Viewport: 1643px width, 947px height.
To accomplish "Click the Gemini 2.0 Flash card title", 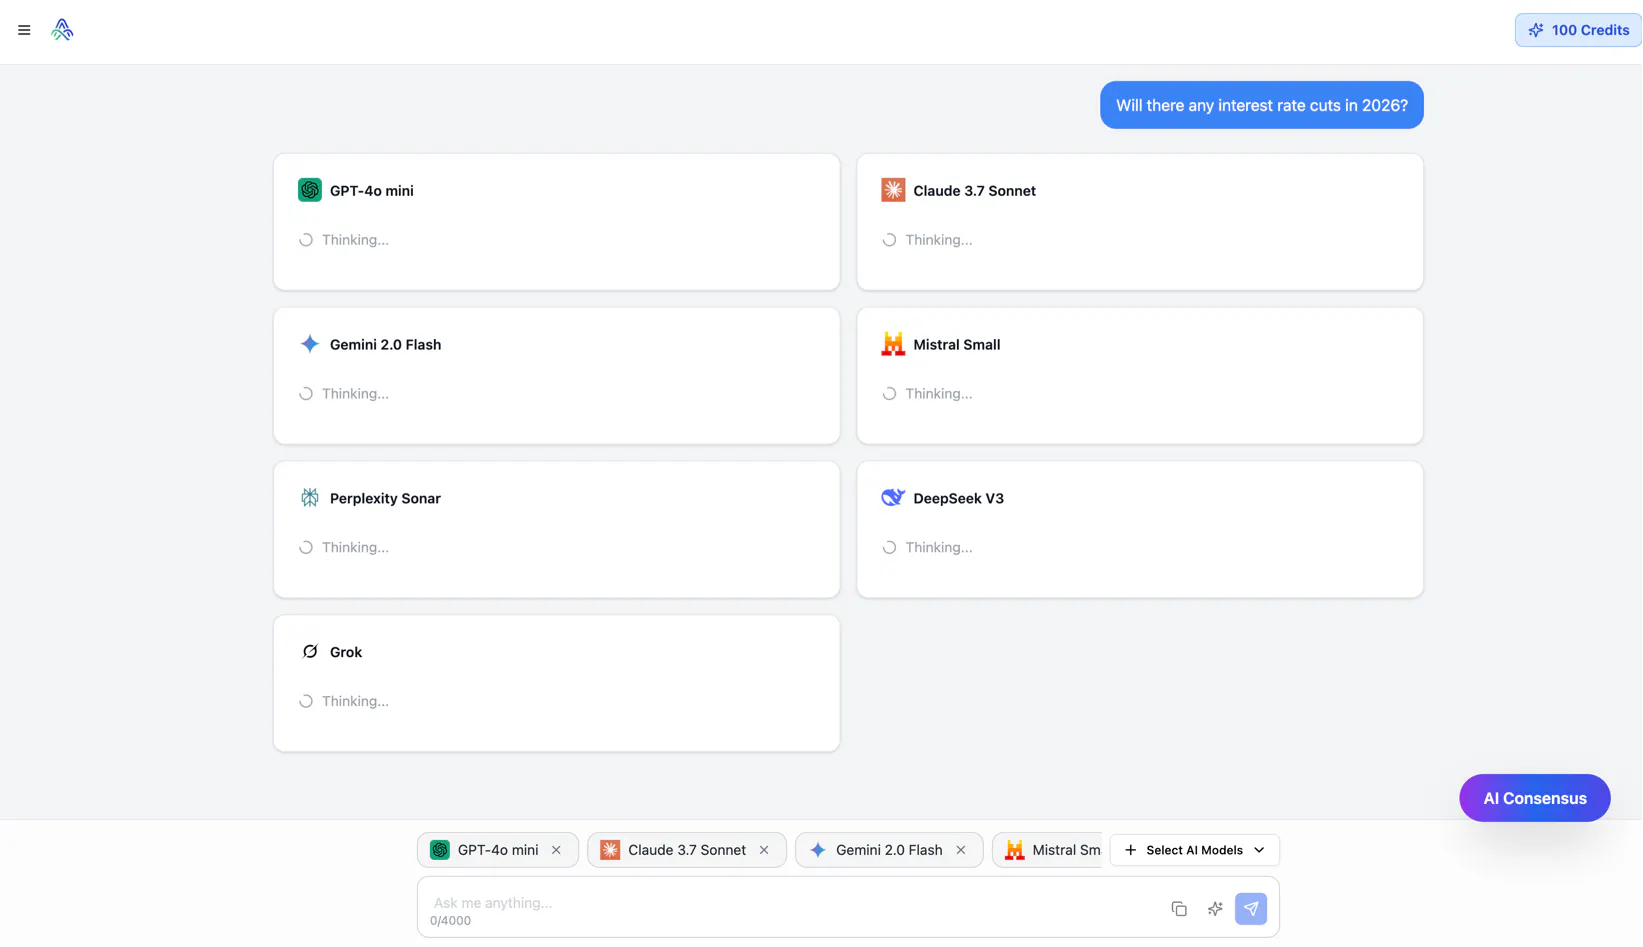I will point(385,345).
